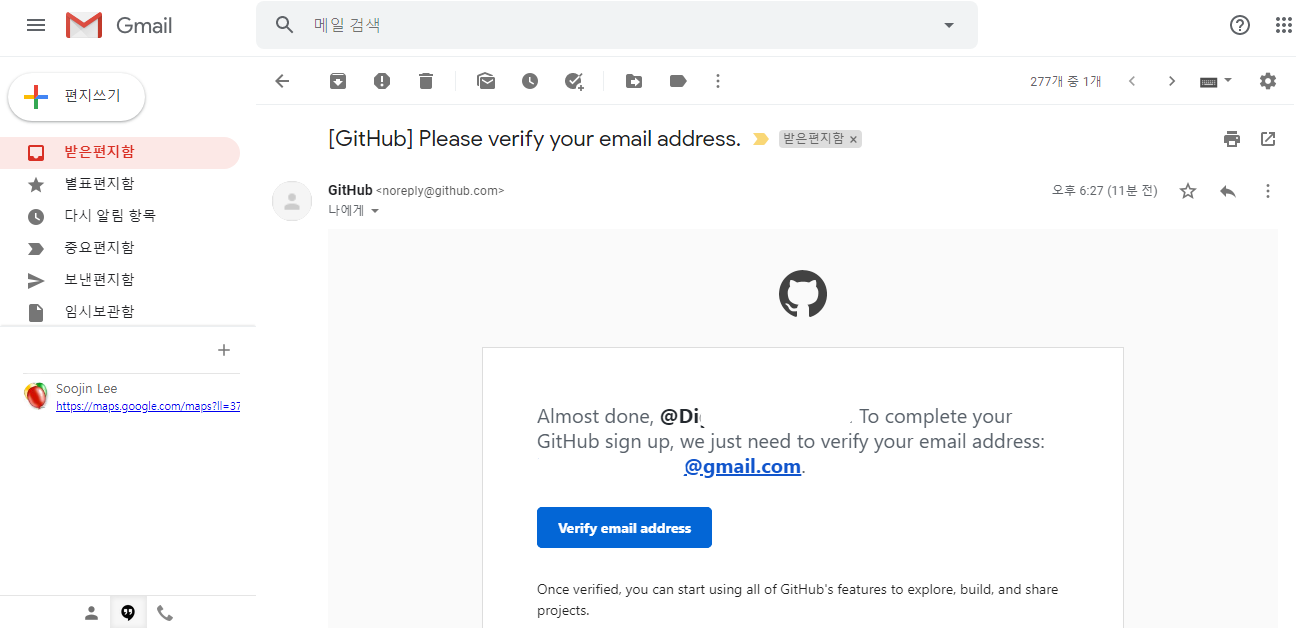Viewport: 1296px width, 628px height.
Task: Delete this email with trash icon
Action: [426, 81]
